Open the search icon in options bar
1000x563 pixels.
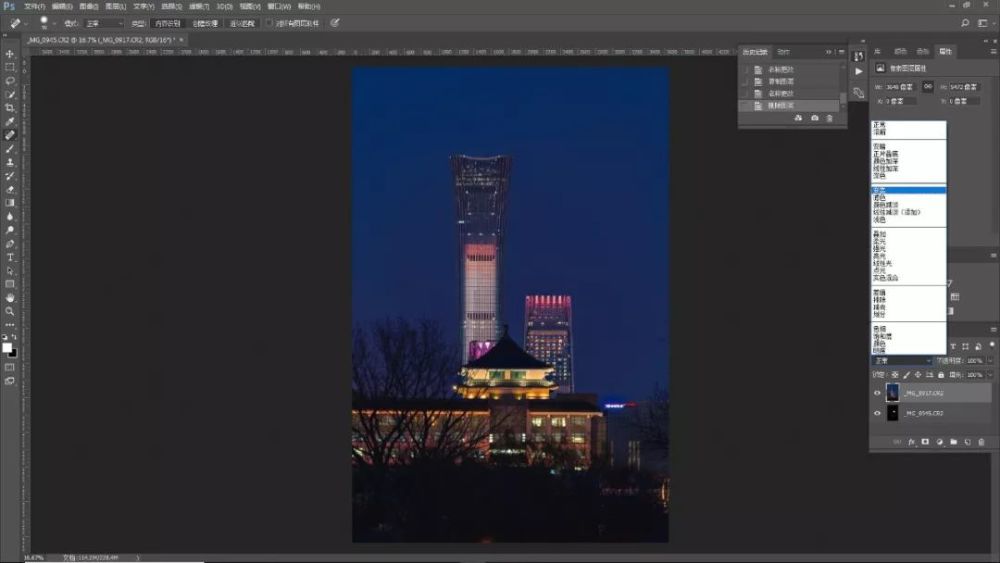click(x=965, y=23)
